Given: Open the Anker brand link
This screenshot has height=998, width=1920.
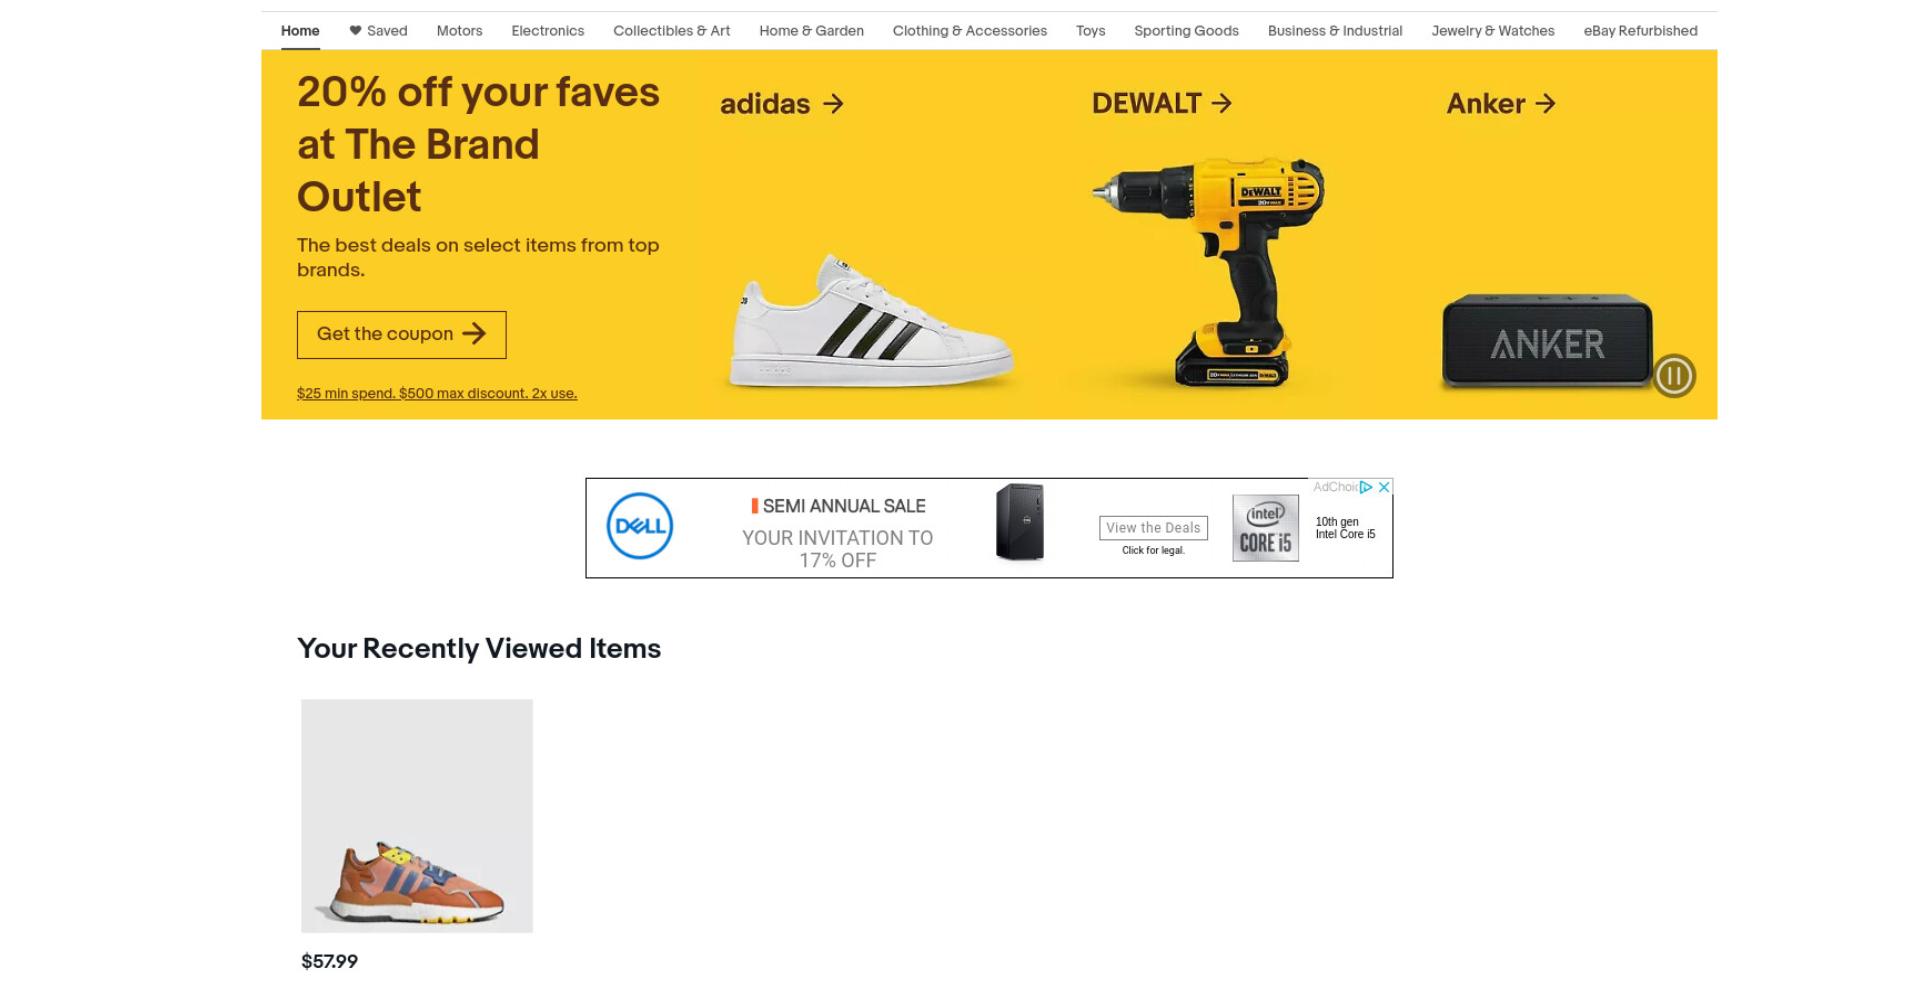Looking at the screenshot, I should pos(1501,103).
